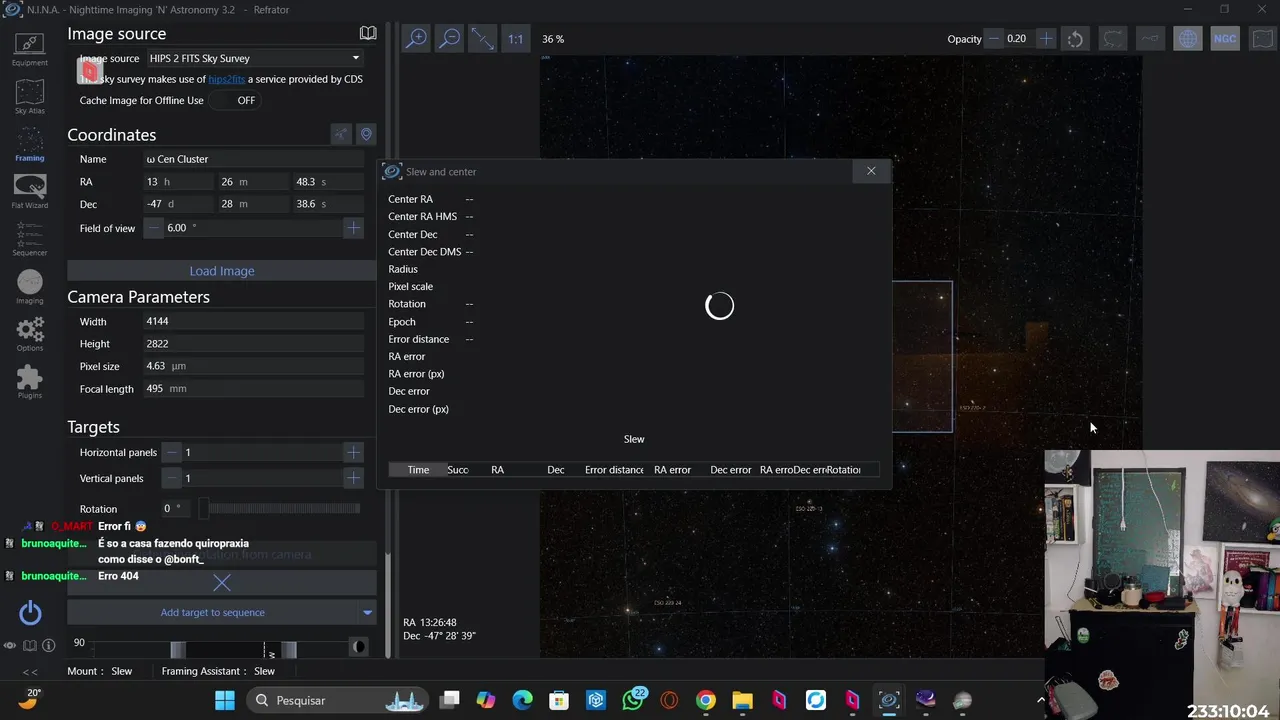Decrease Horizontal panels count
Viewport: 1280px width, 720px height.
(172, 452)
